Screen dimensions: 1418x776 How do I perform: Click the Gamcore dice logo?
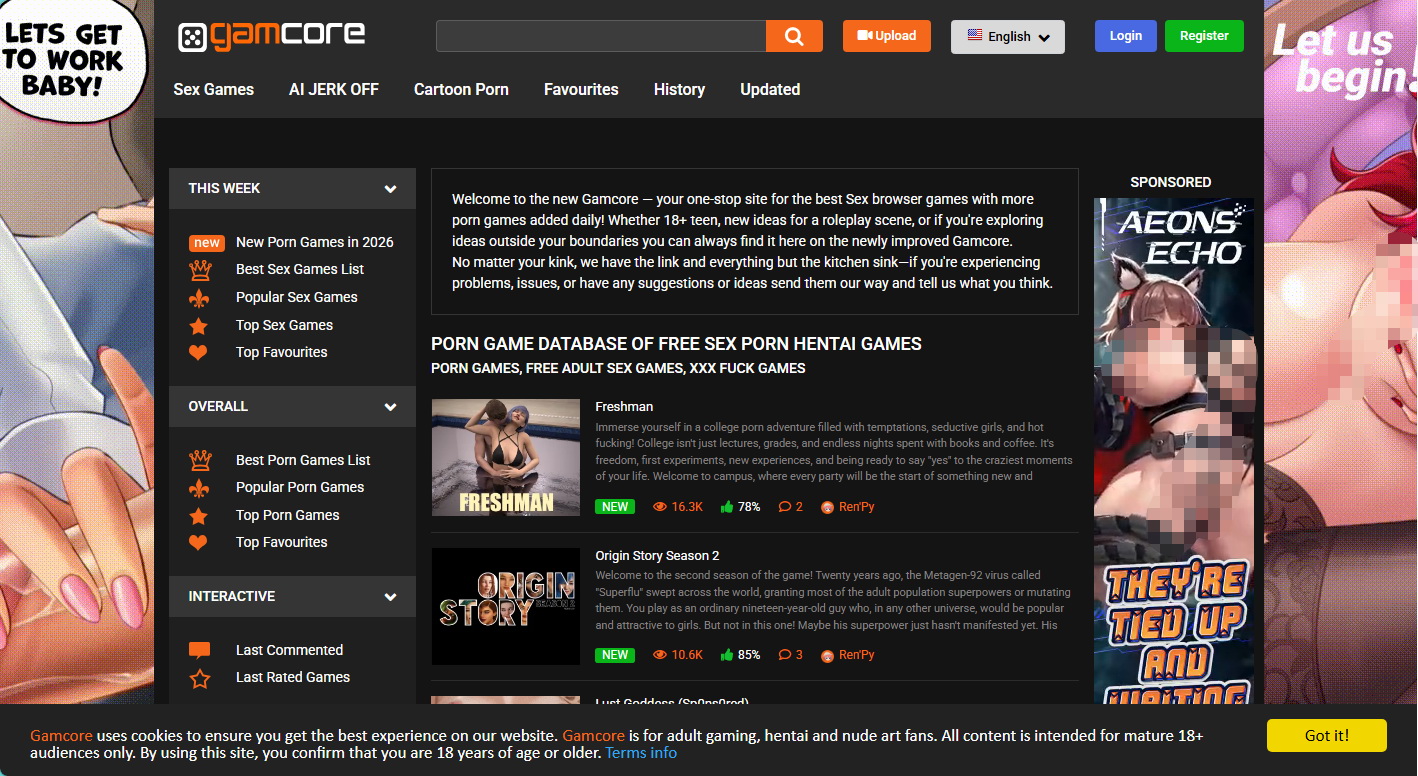271,37
